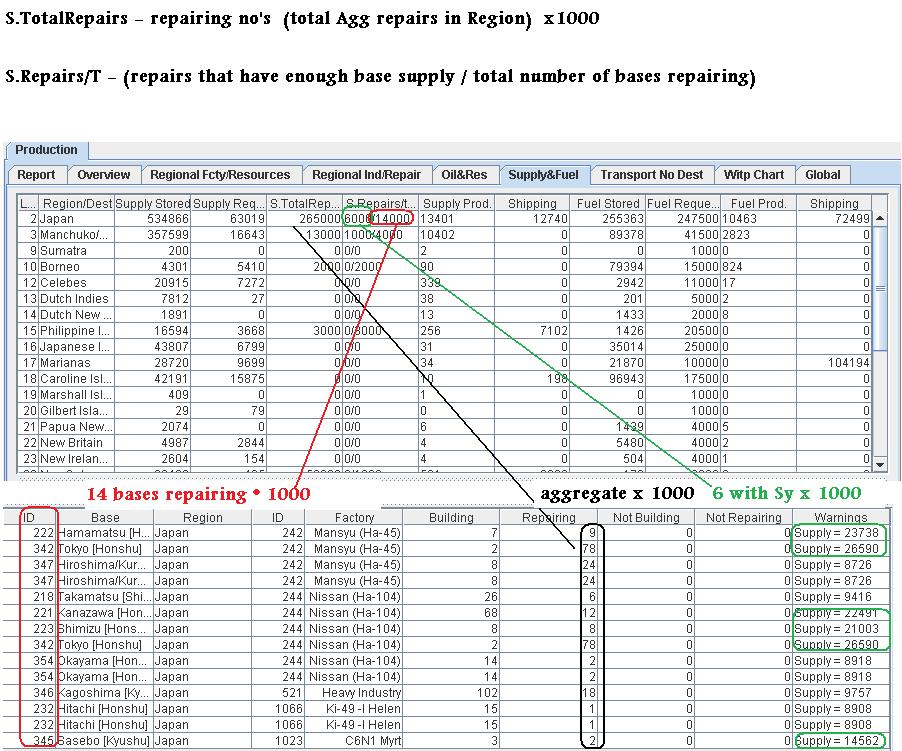Click the Warnings column header
This screenshot has height=751, width=902.
click(x=840, y=518)
